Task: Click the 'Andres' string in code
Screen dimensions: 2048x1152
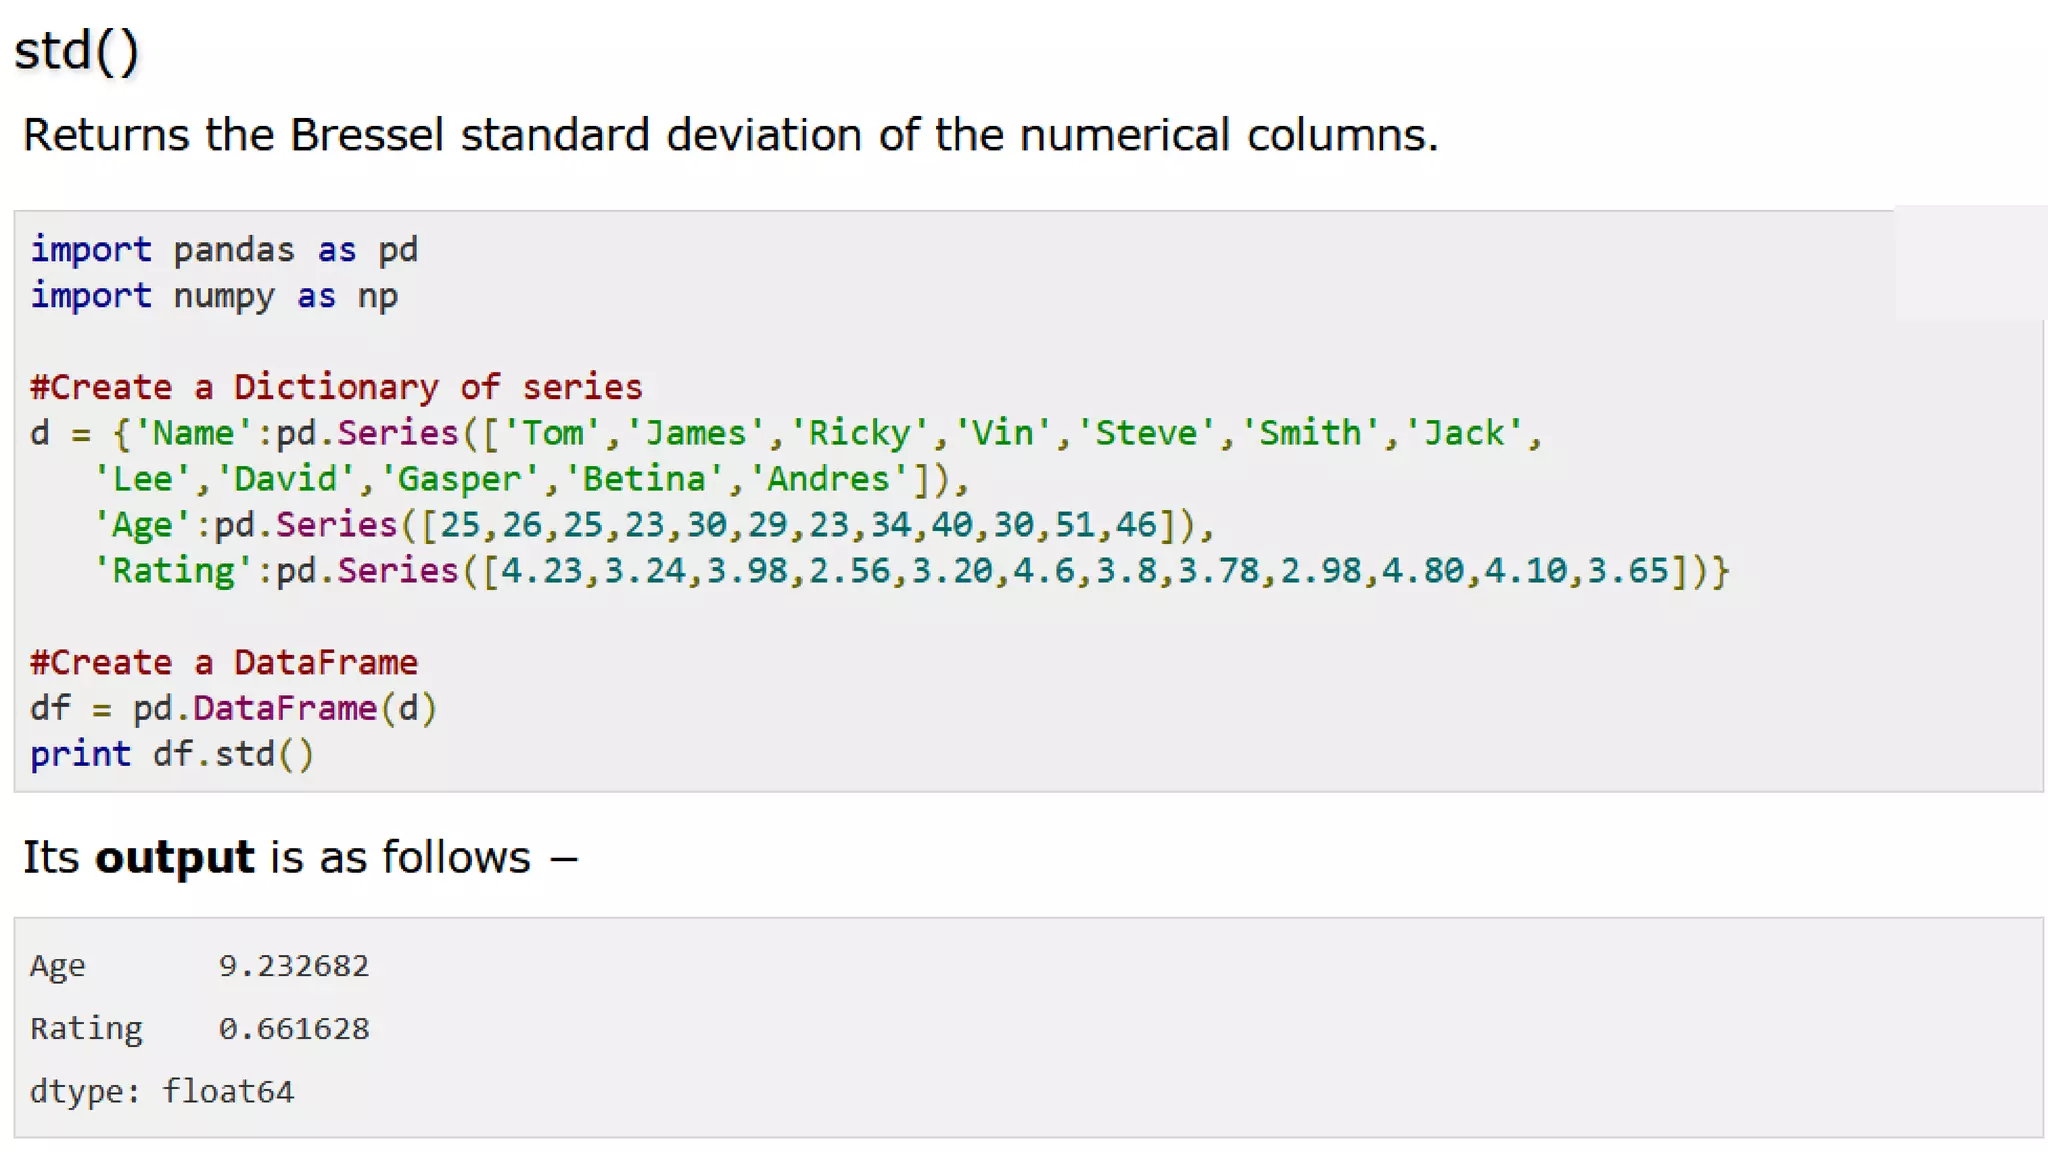Action: (x=829, y=479)
